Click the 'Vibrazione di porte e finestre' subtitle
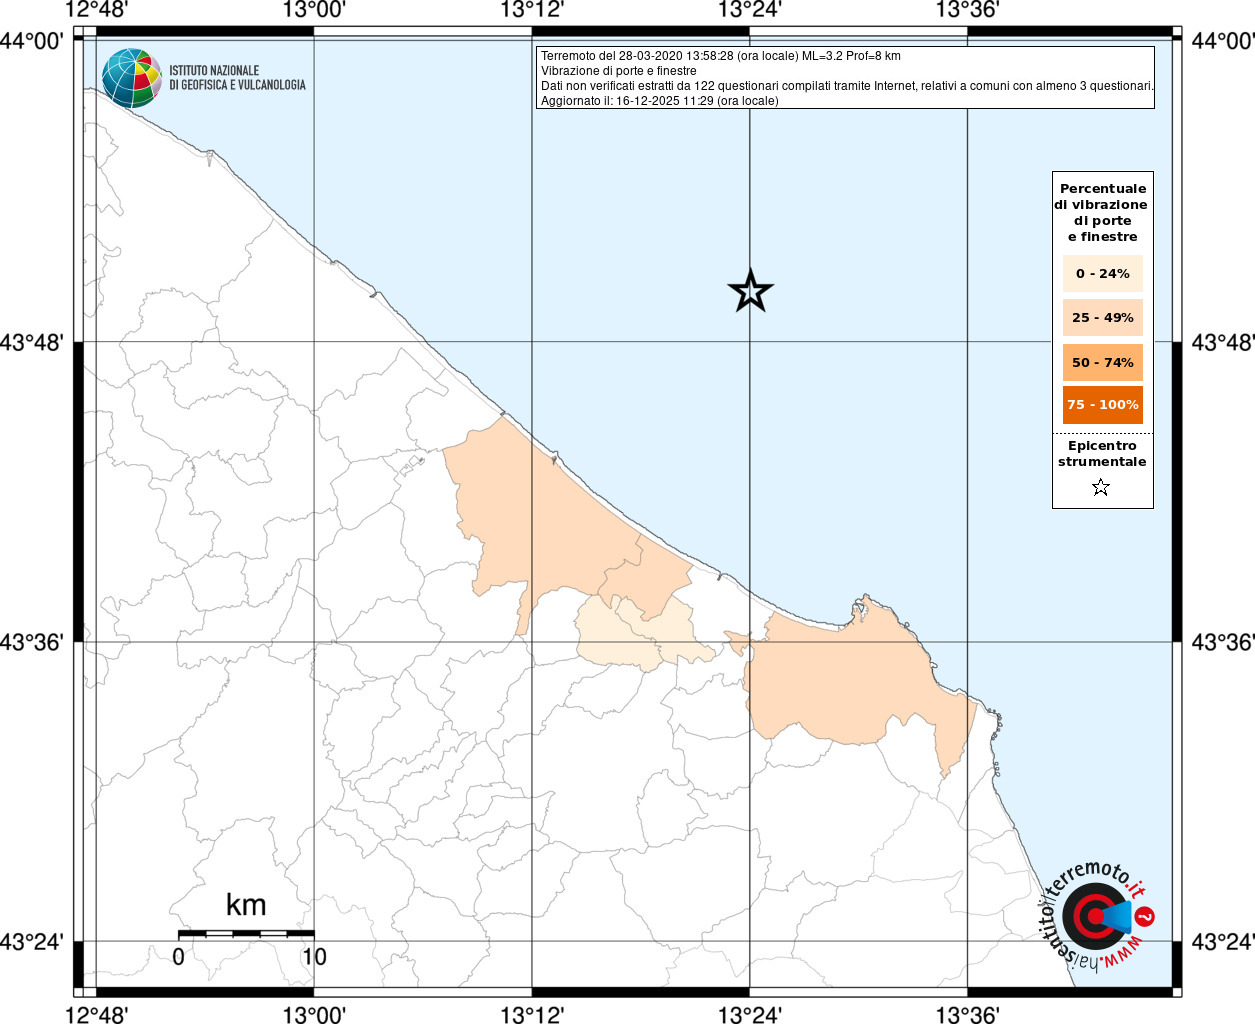 [x=618, y=71]
